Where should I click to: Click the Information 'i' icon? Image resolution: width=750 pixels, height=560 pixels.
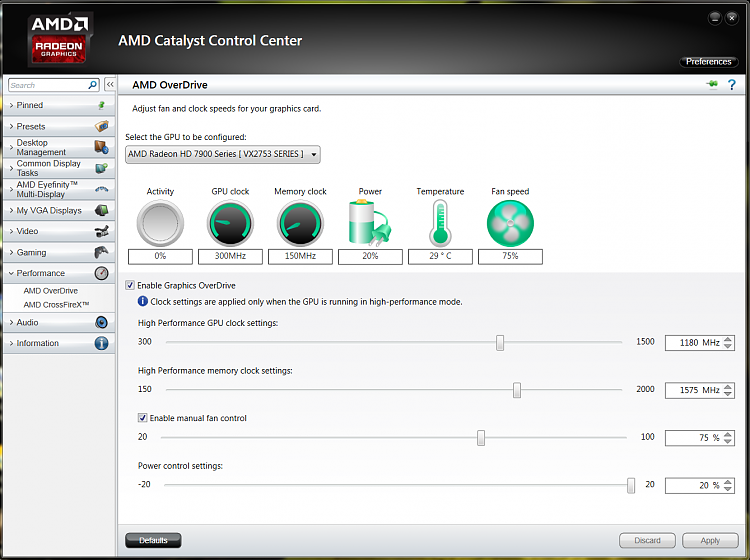(101, 343)
